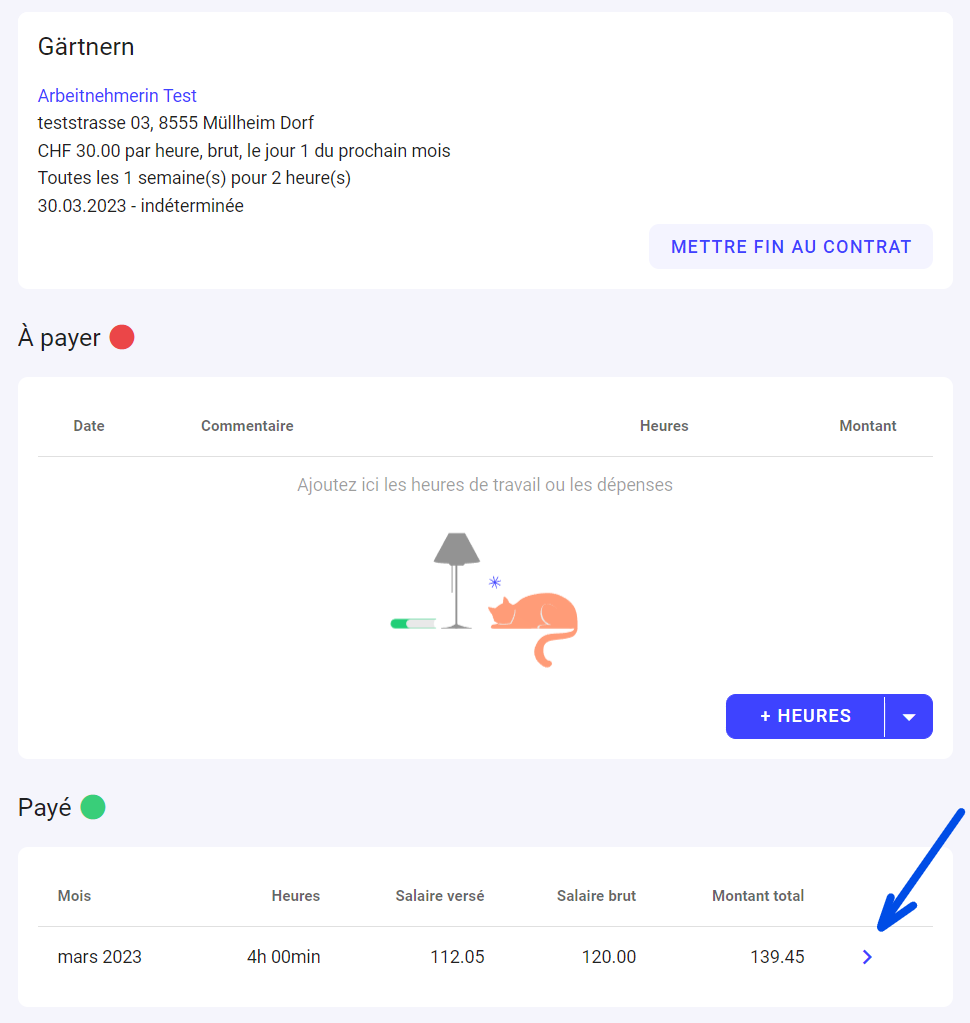Screen dimensions: 970x1023
Task: Click the red À payer status dot
Action: (x=122, y=338)
